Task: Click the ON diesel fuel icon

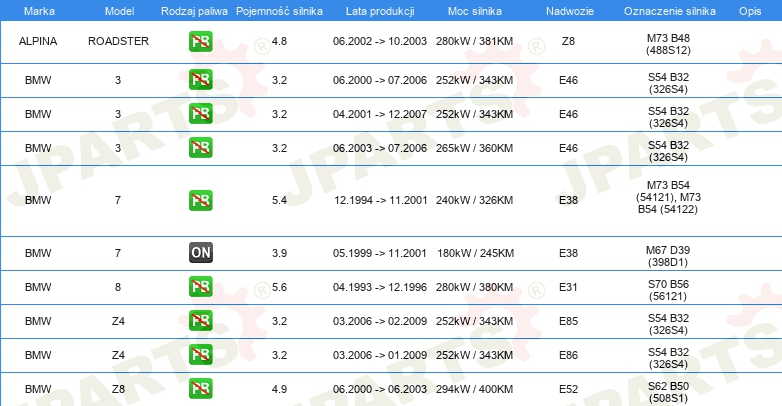Action: pos(200,253)
